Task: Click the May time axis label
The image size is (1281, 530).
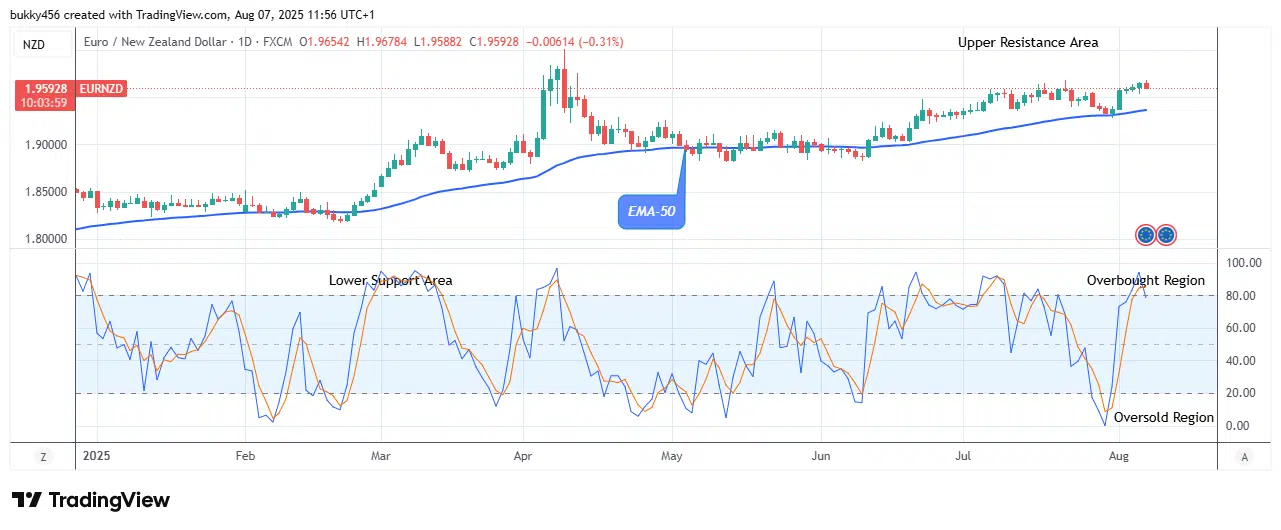Action: point(673,456)
